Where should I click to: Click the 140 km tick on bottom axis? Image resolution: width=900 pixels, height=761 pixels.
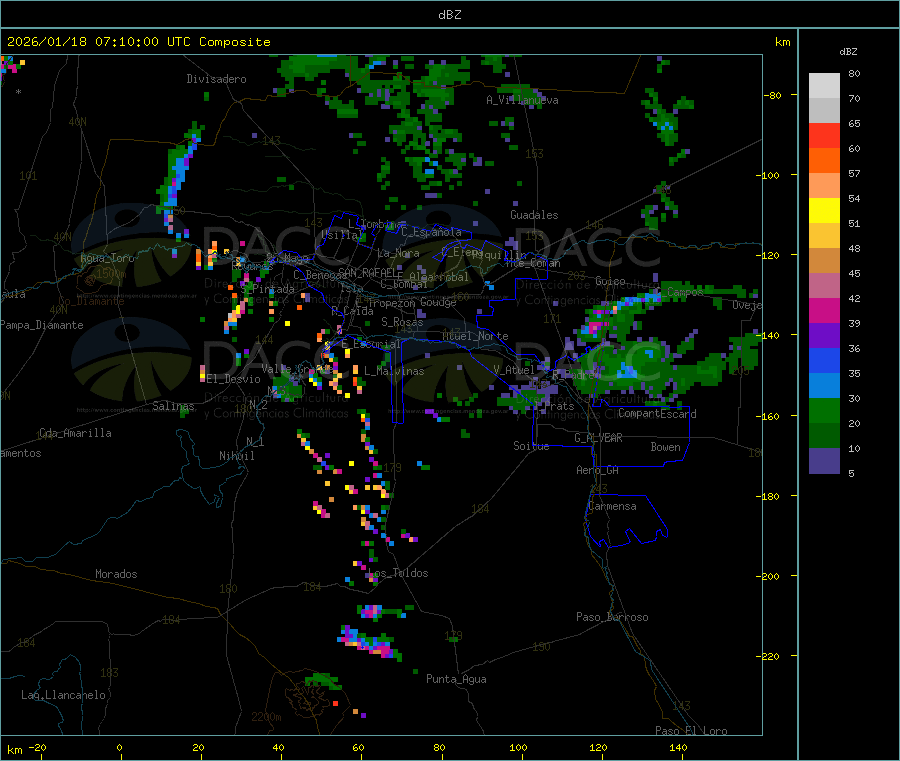[678, 747]
